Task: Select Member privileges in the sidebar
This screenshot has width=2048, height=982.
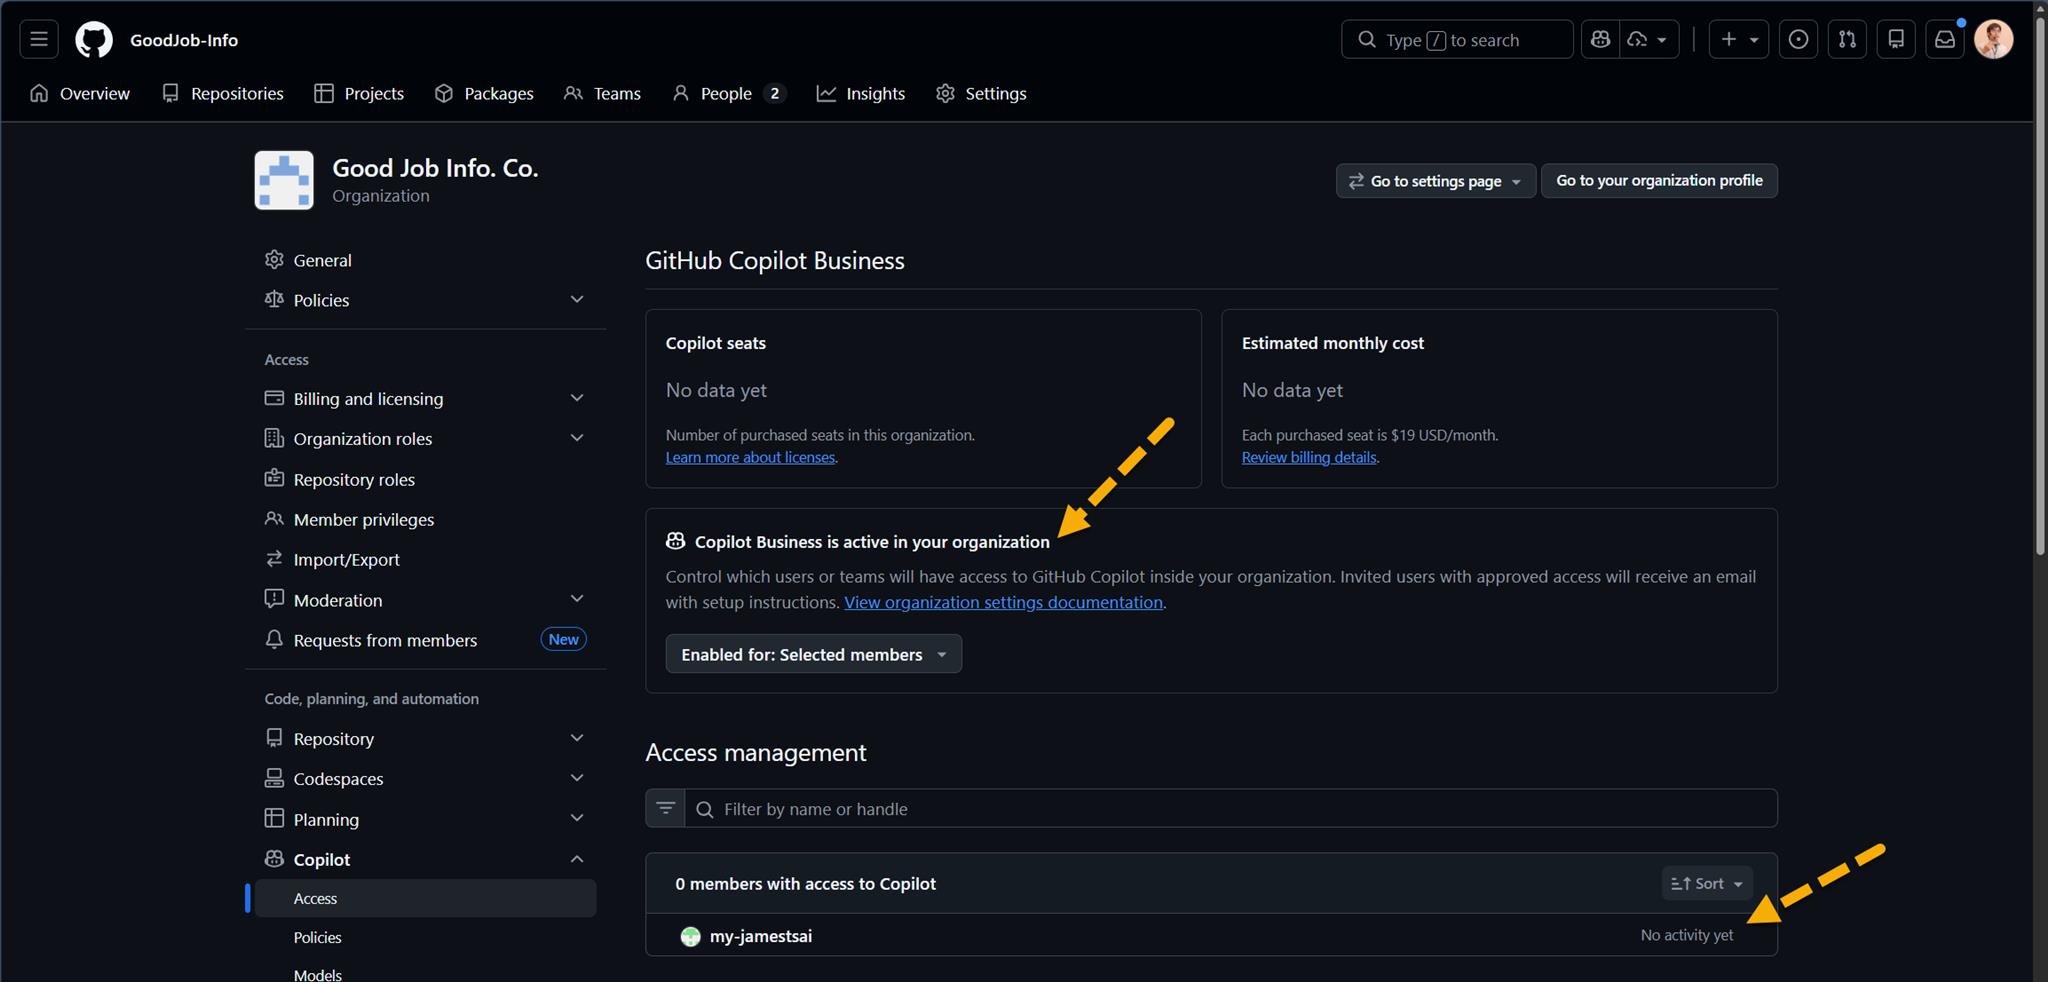Action: pos(363,520)
